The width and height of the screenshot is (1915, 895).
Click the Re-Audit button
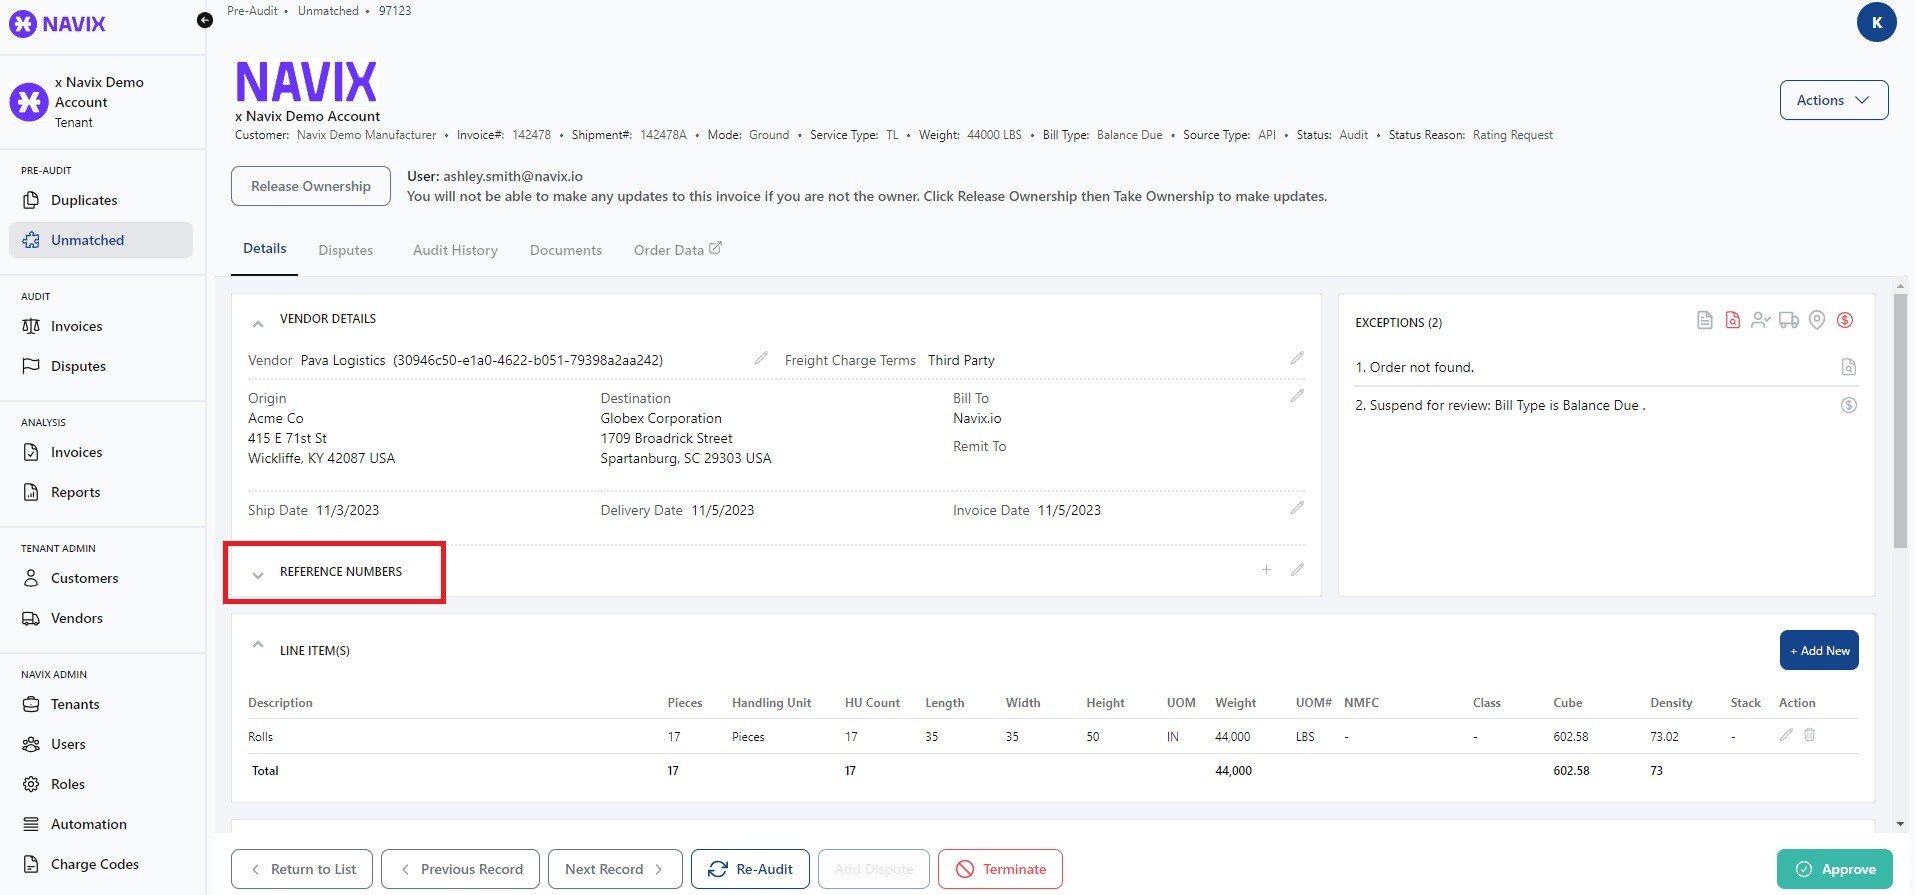[x=750, y=869]
